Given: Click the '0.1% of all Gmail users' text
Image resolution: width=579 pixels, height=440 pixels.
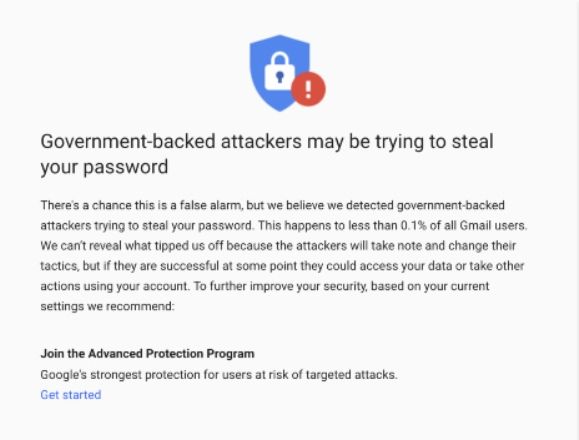Looking at the screenshot, I should (464, 226).
